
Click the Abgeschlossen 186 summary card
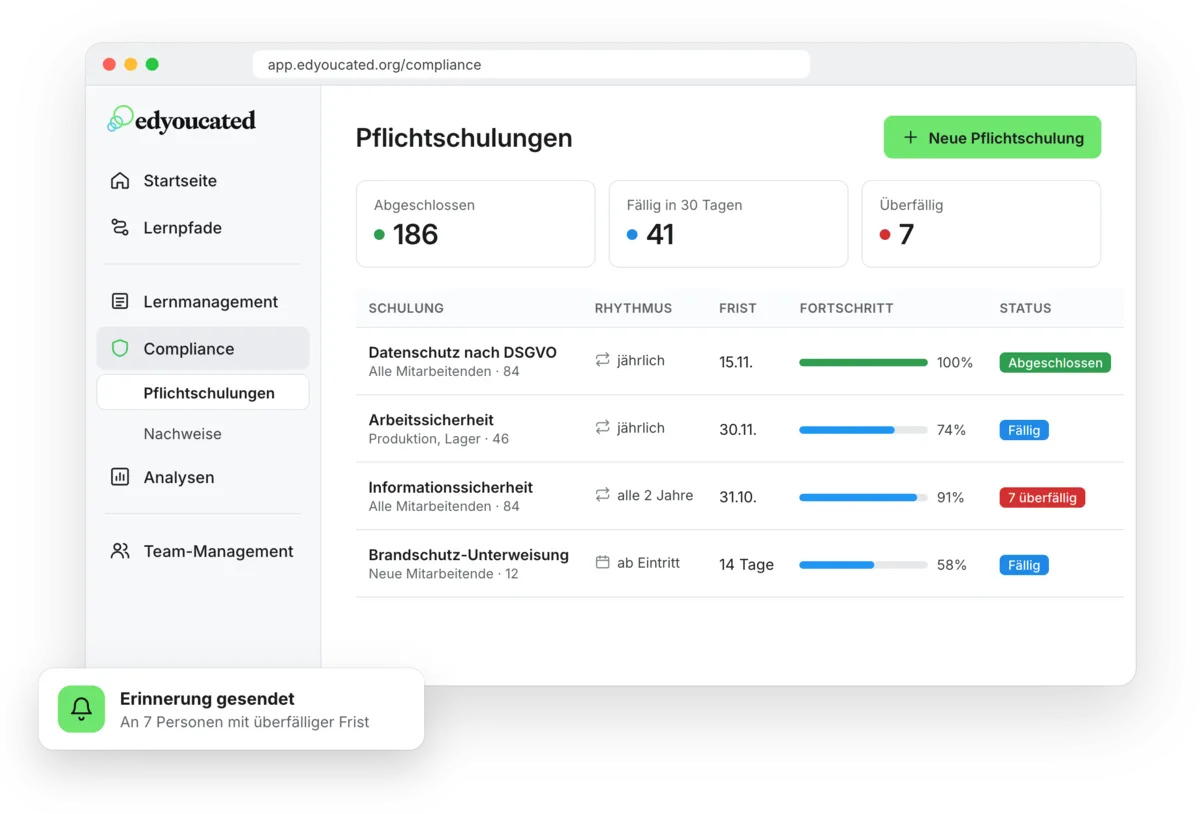click(476, 224)
